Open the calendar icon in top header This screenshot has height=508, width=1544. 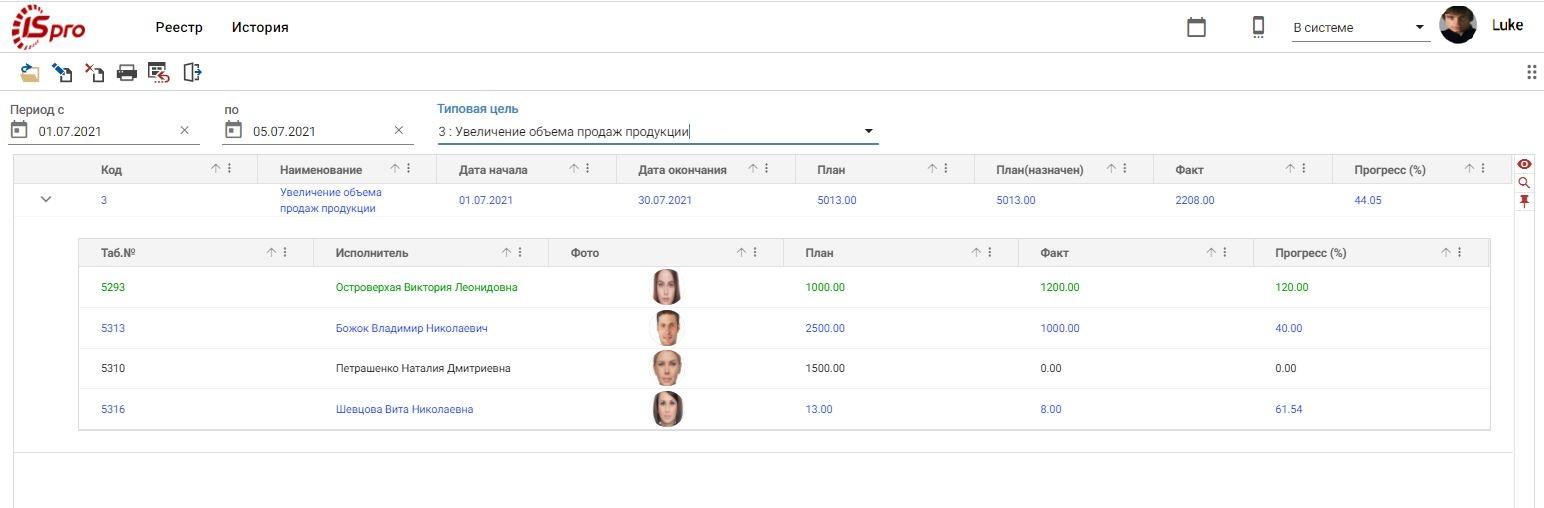click(1196, 27)
